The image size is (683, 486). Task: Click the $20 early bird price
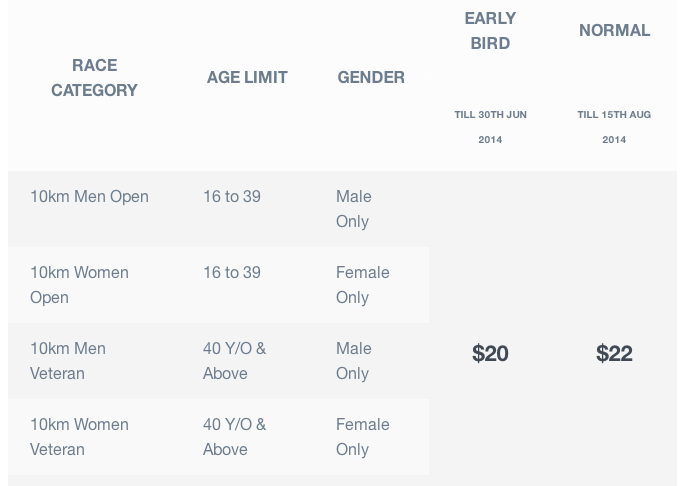click(490, 353)
